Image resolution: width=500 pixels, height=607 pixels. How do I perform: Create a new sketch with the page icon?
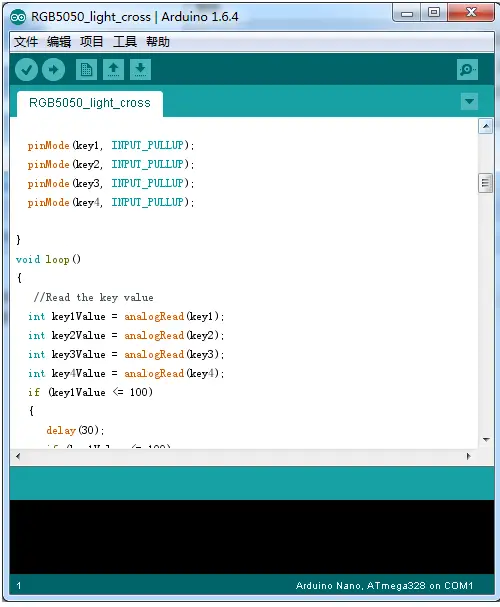pos(86,70)
